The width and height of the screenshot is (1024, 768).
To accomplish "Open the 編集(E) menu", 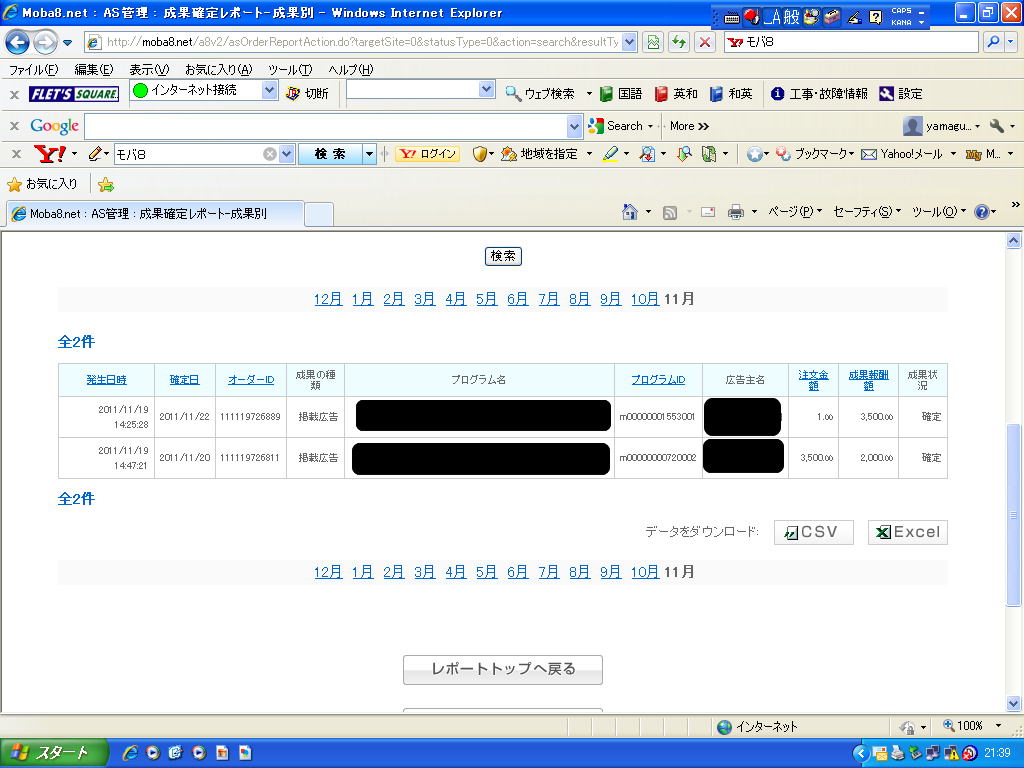I will (x=93, y=69).
